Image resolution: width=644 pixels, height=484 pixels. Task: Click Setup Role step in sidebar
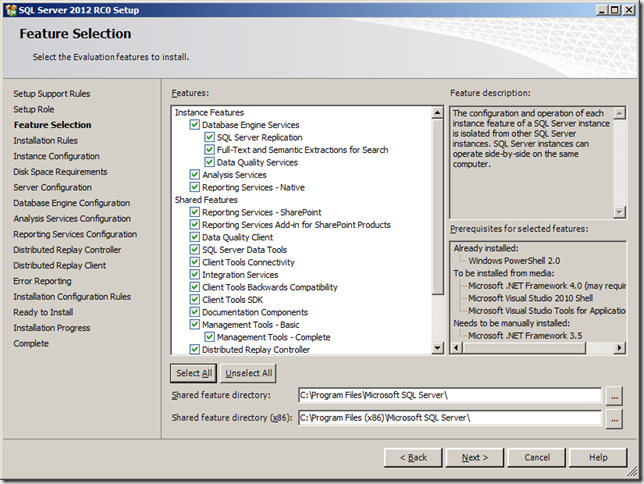(x=34, y=109)
